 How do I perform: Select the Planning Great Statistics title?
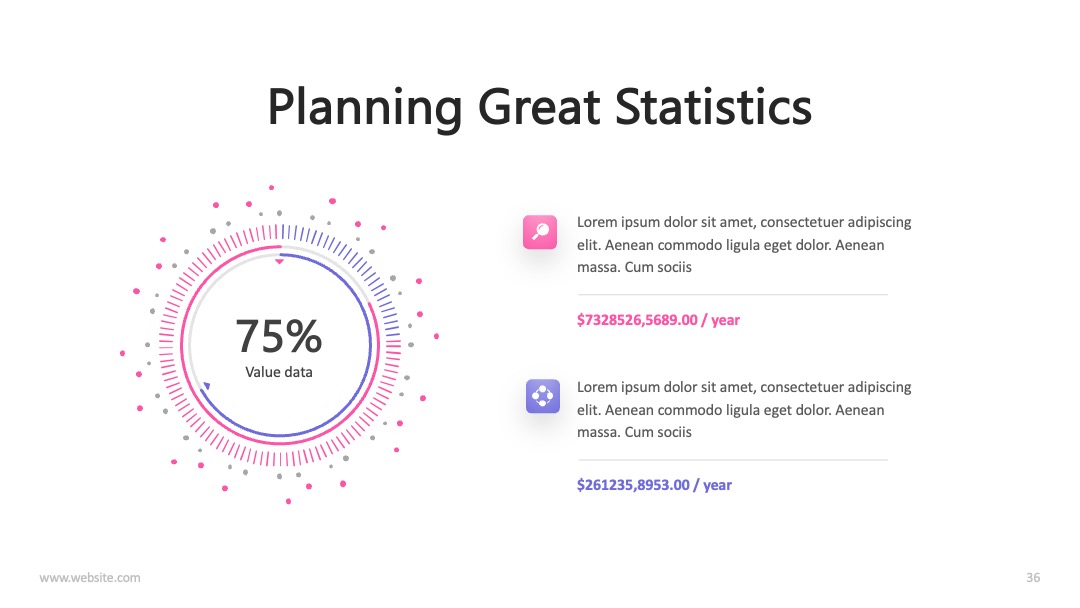(540, 107)
